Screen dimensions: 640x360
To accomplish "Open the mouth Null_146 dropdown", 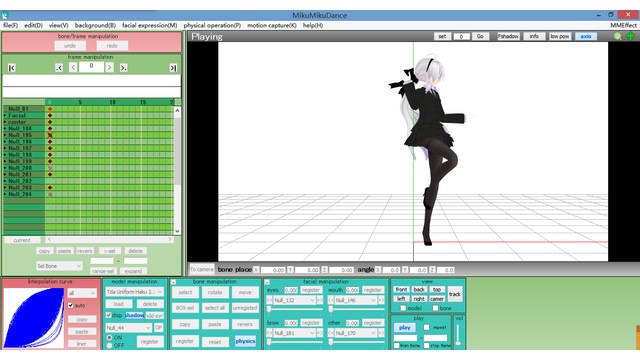I will 356,300.
